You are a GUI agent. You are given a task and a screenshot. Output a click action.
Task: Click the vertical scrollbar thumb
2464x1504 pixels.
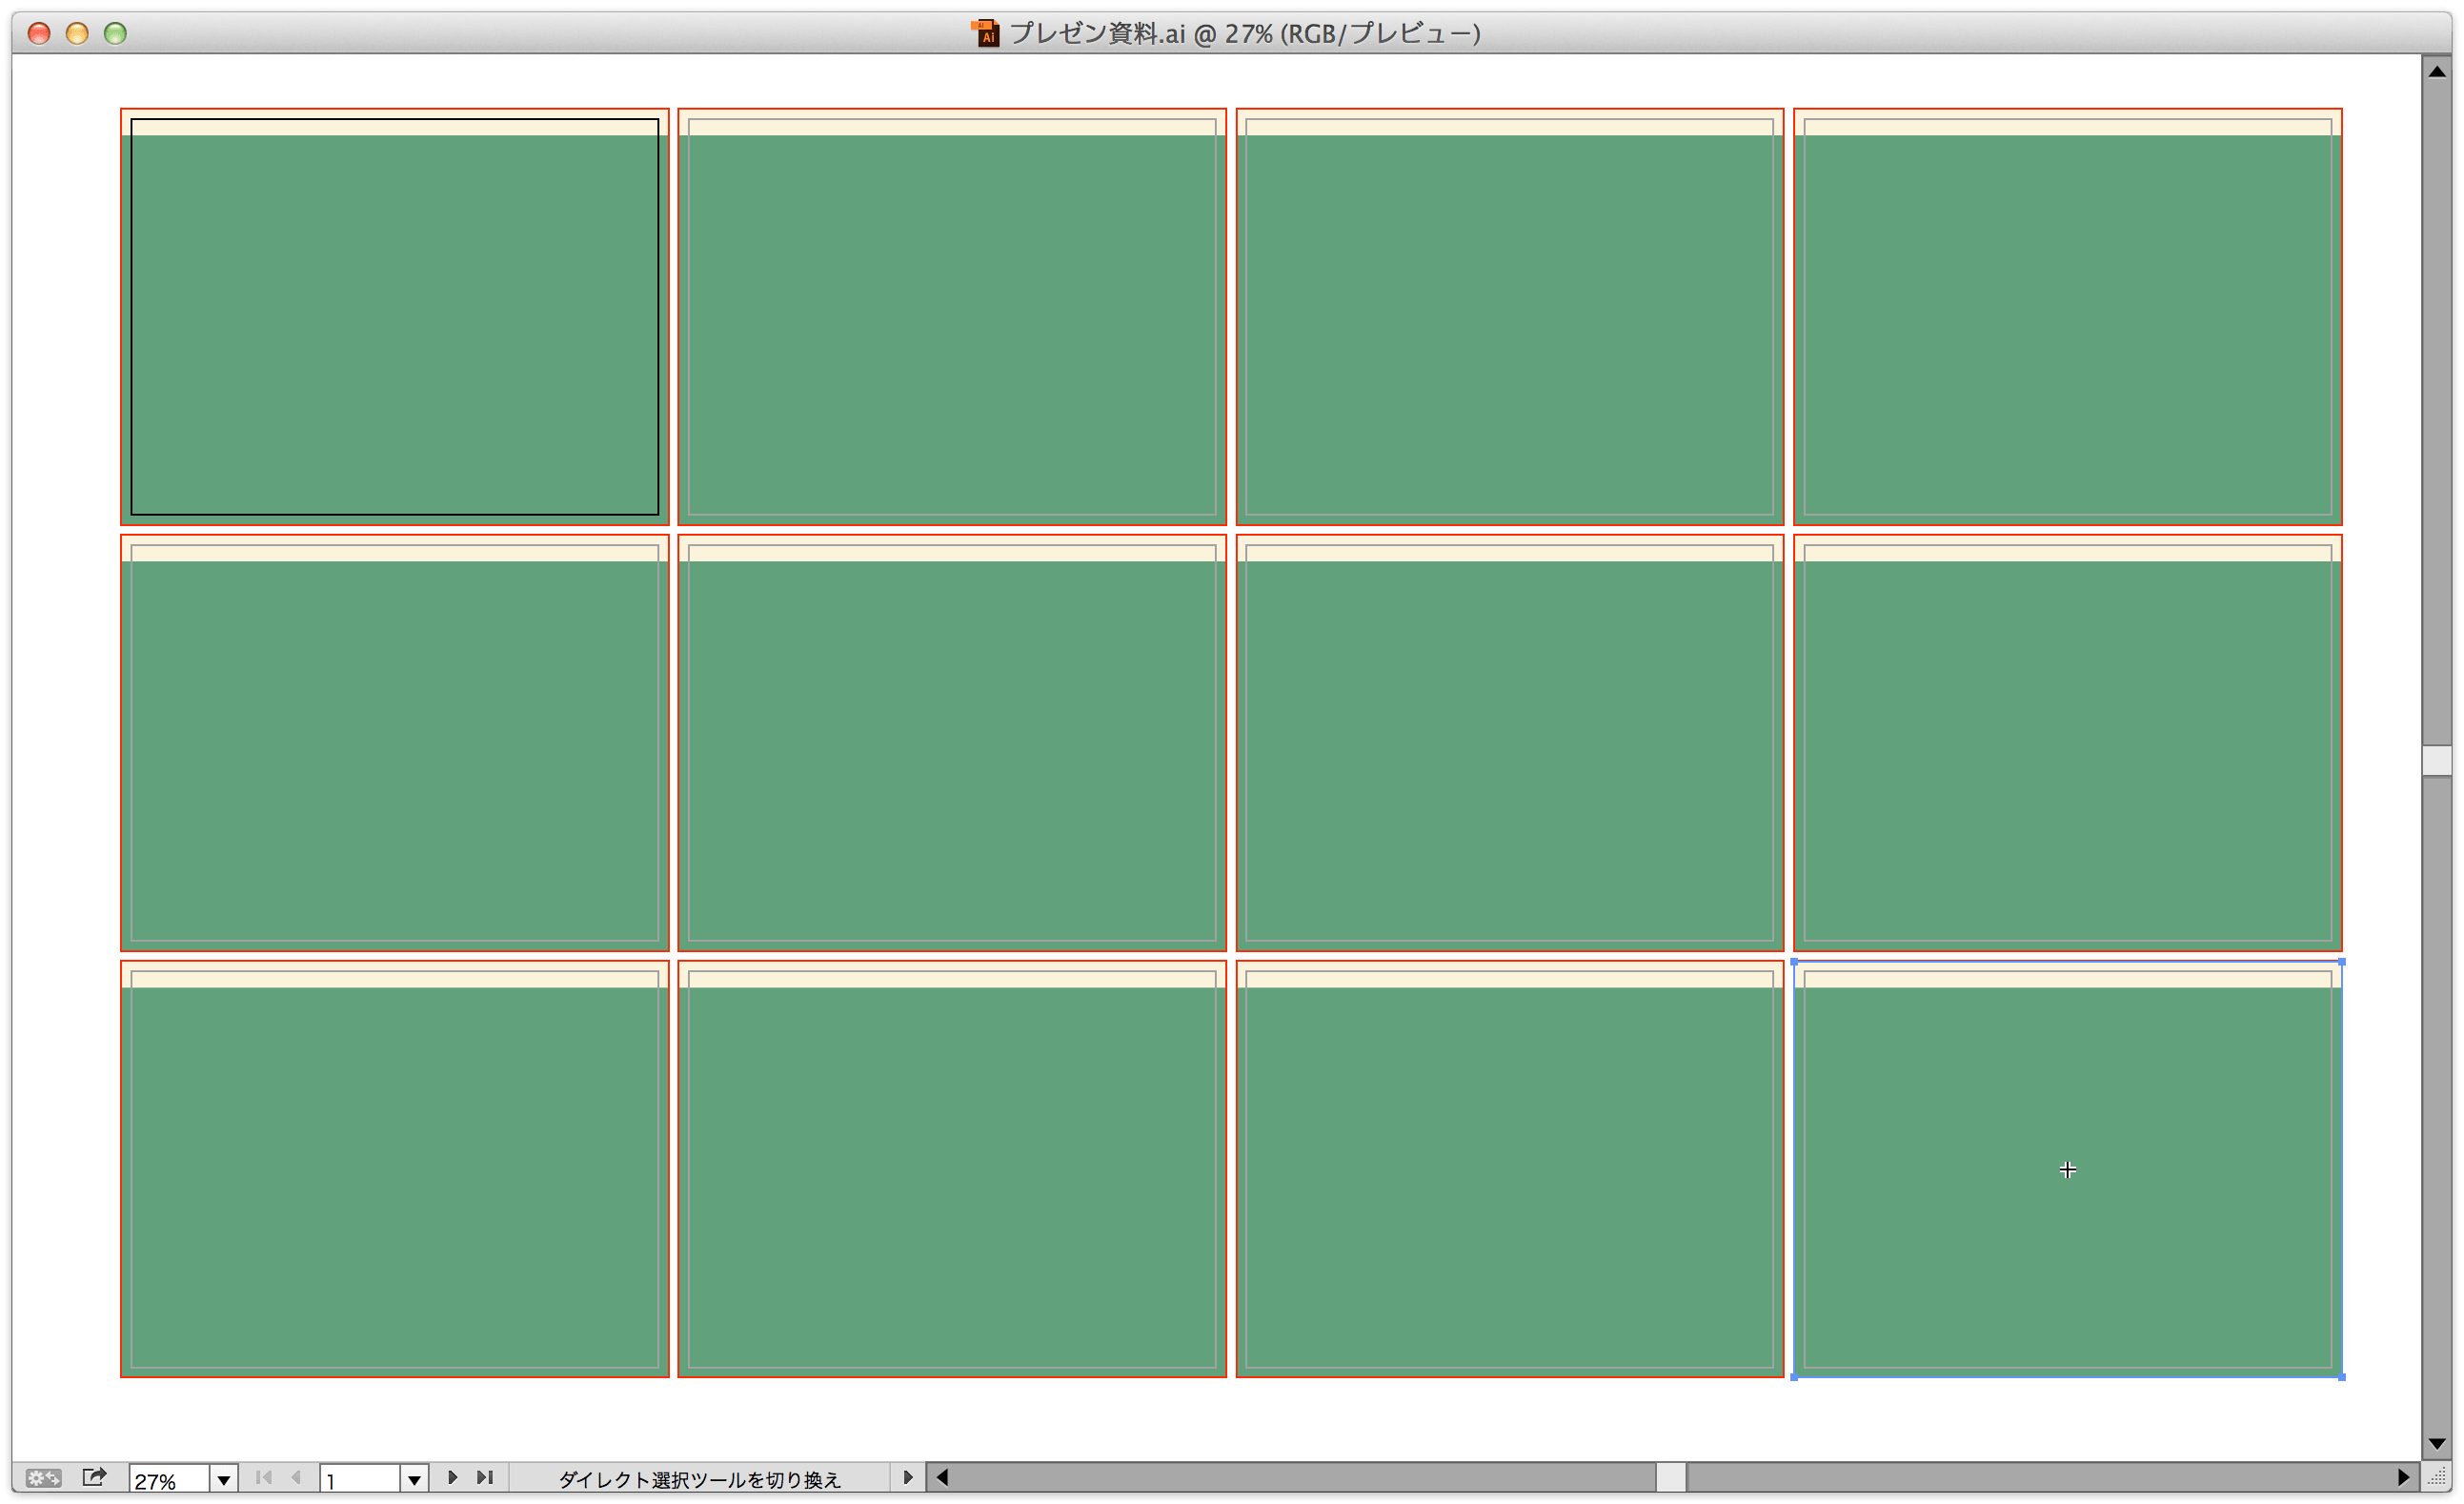click(2437, 760)
